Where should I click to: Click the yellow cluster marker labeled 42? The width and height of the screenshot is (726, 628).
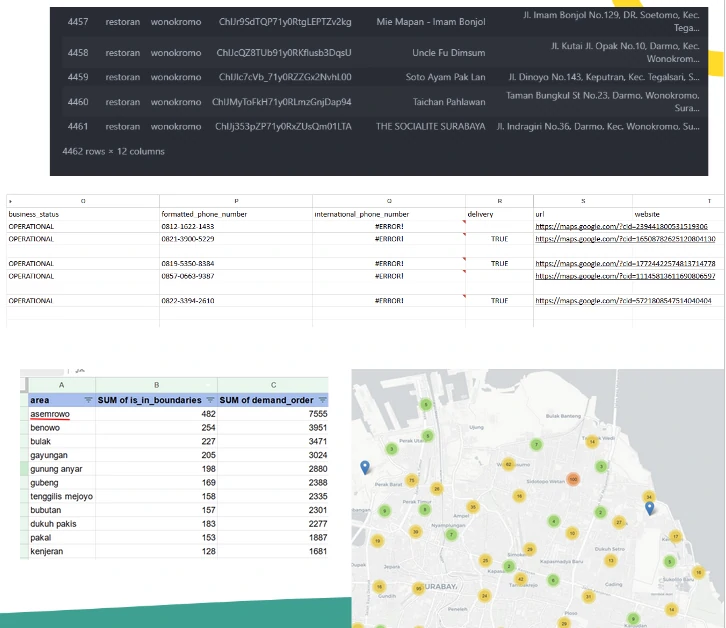pyautogui.click(x=519, y=579)
